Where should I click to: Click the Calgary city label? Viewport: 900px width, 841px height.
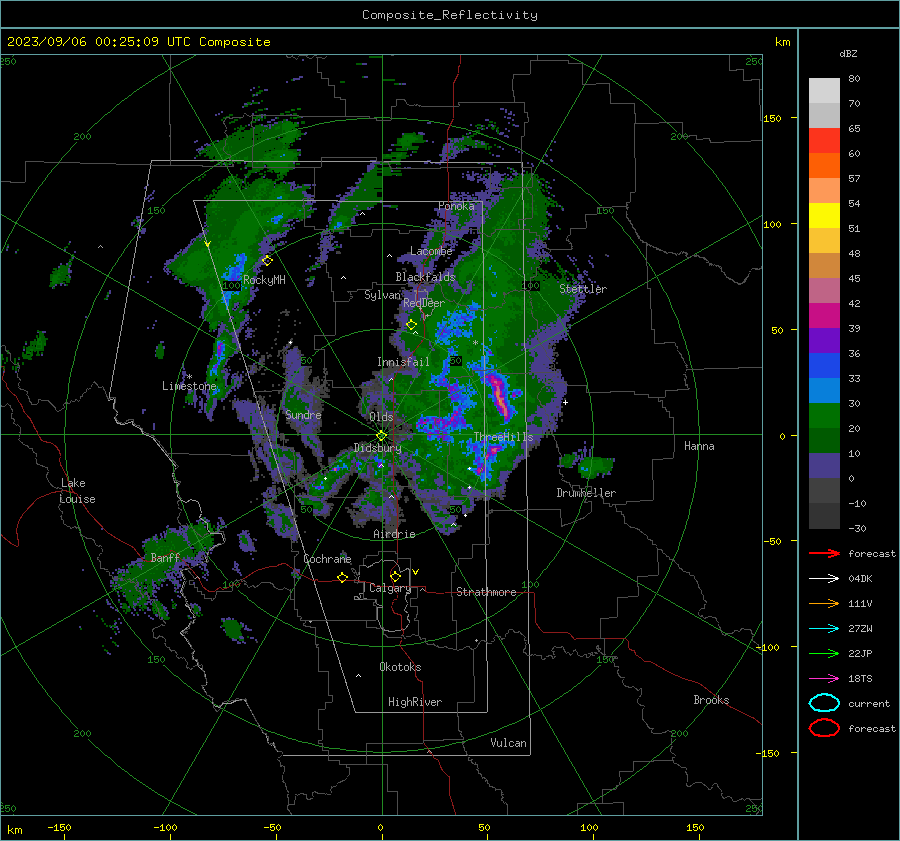tap(390, 588)
